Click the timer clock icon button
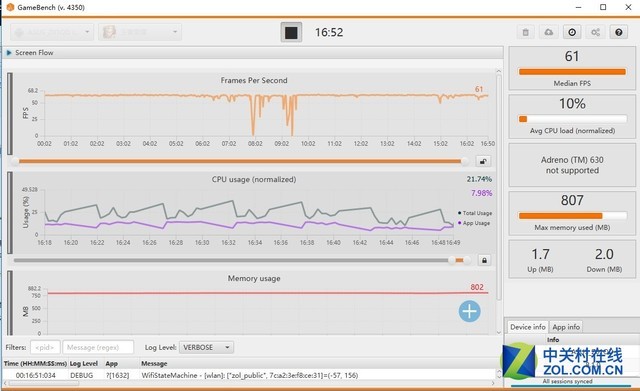Screen dimensions: 640x391 pos(572,32)
